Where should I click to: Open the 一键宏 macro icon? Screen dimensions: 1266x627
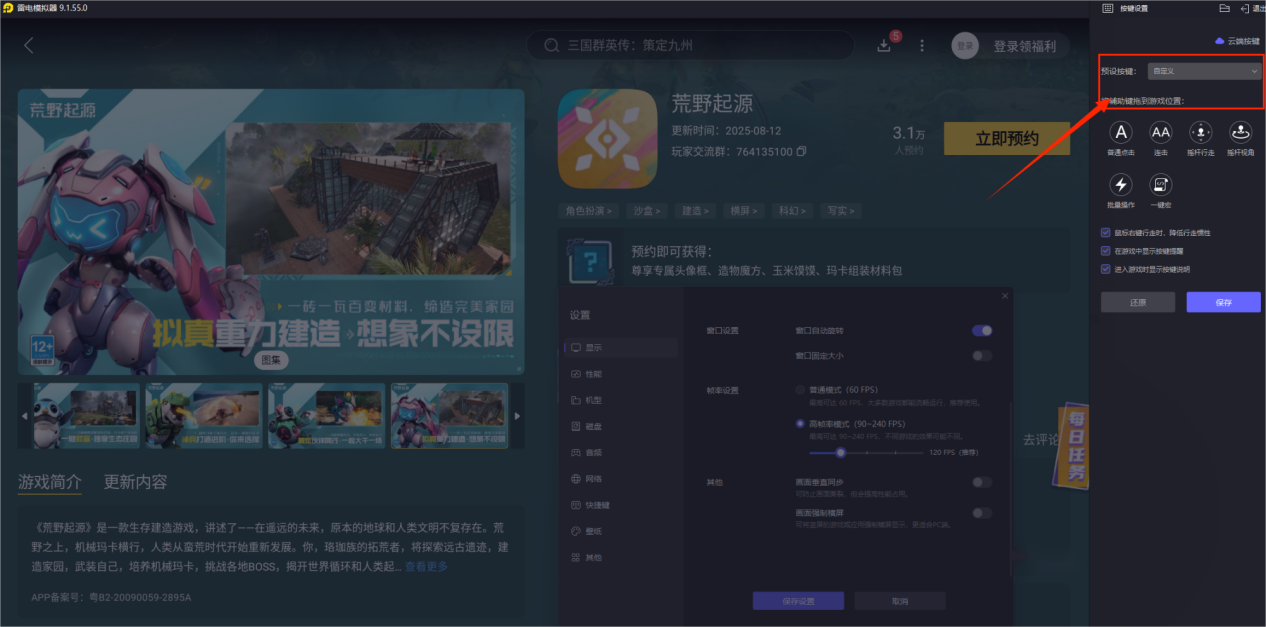point(1161,186)
